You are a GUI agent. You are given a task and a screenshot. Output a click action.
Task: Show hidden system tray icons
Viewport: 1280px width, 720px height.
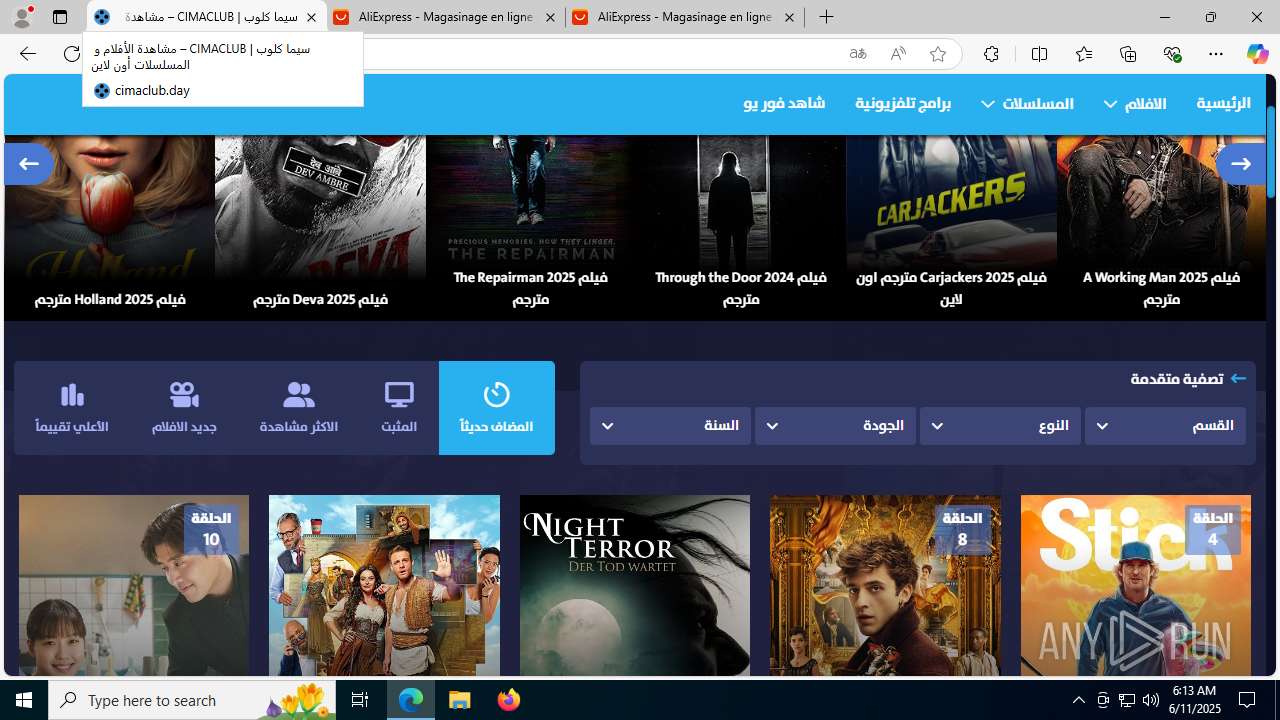click(1078, 700)
